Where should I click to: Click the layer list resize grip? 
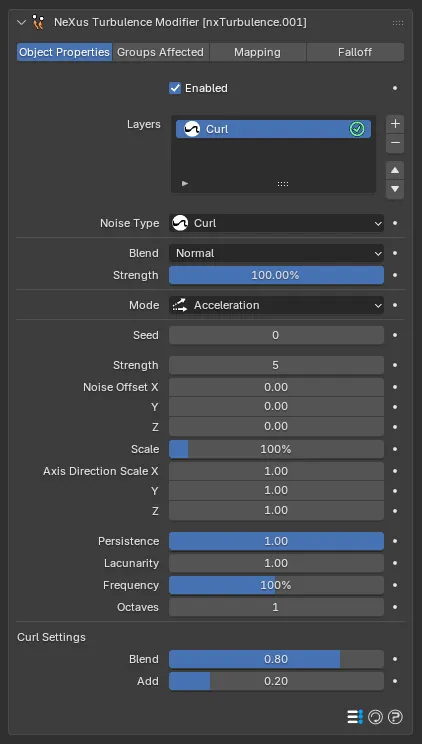pyautogui.click(x=283, y=184)
